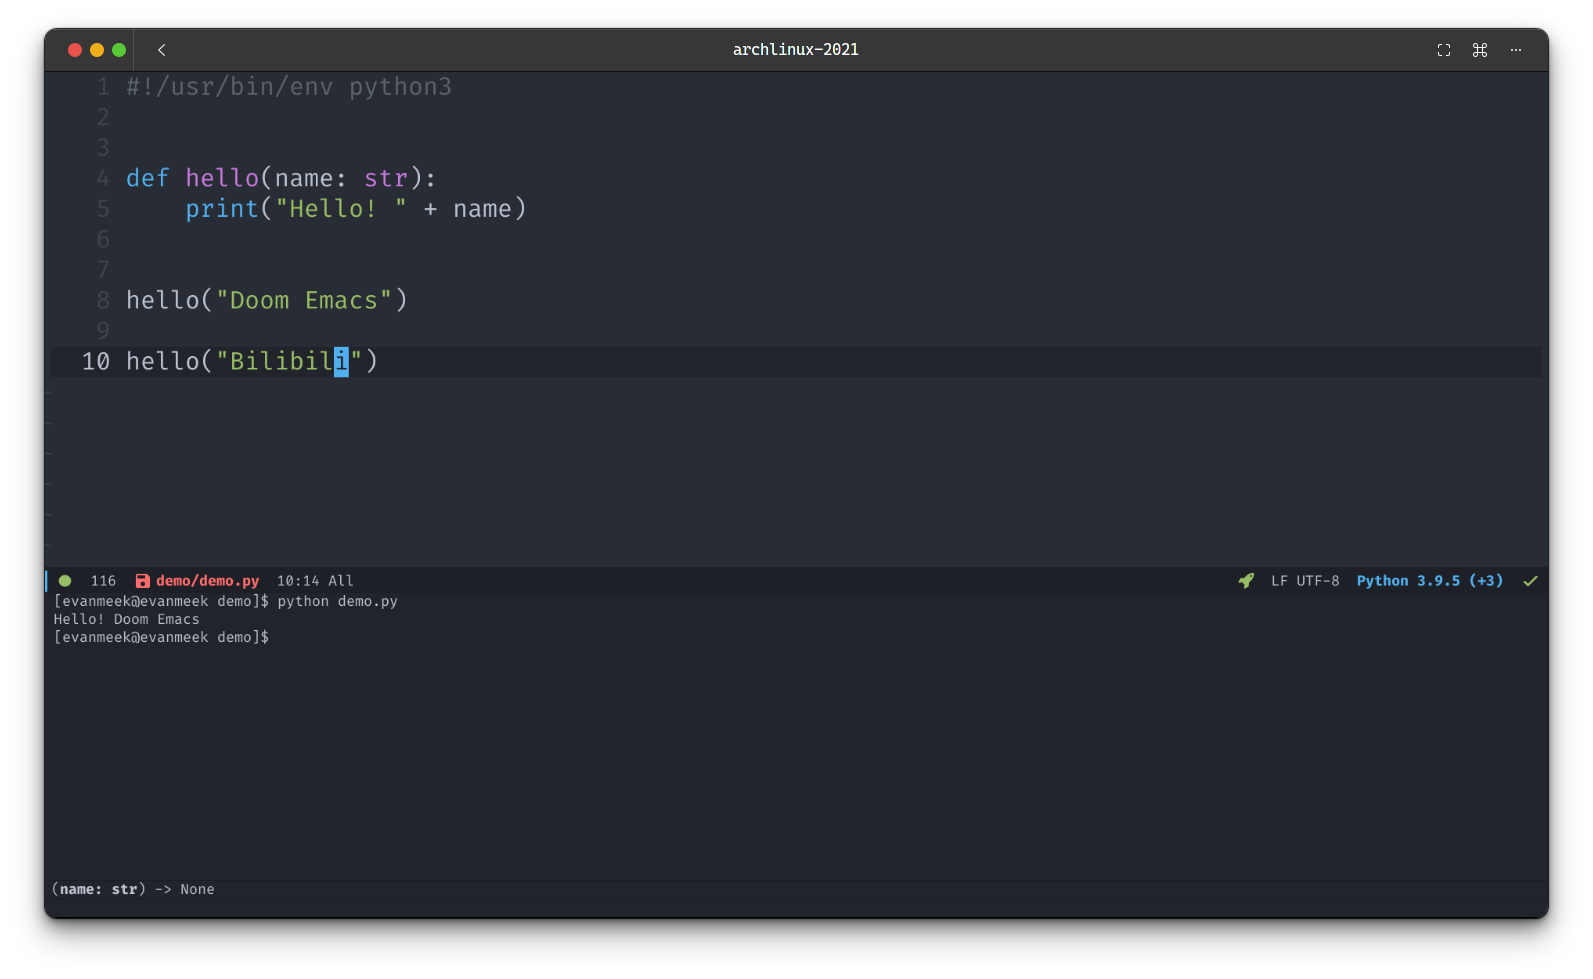Click the print call on line 5

click(x=222, y=209)
